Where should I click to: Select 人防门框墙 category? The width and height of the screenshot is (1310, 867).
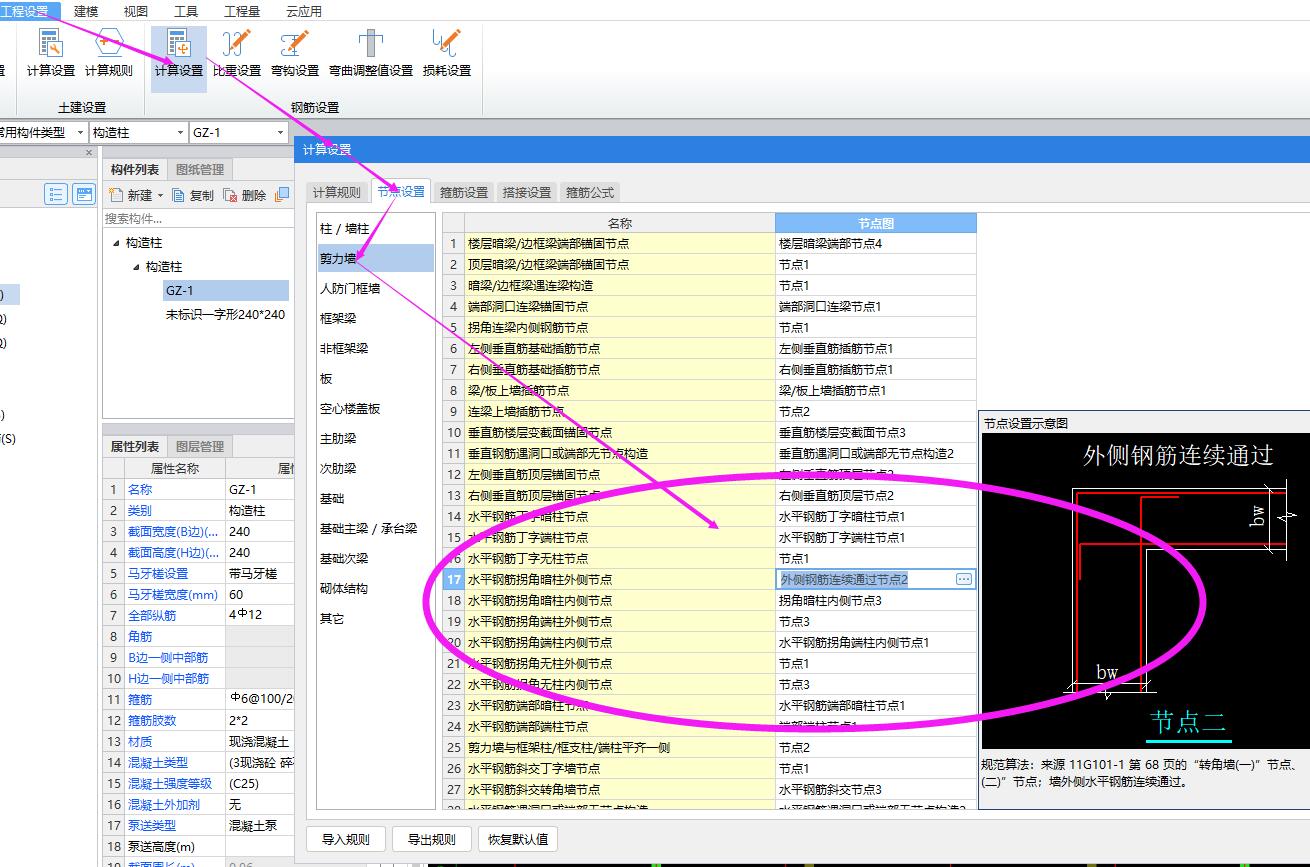(376, 288)
